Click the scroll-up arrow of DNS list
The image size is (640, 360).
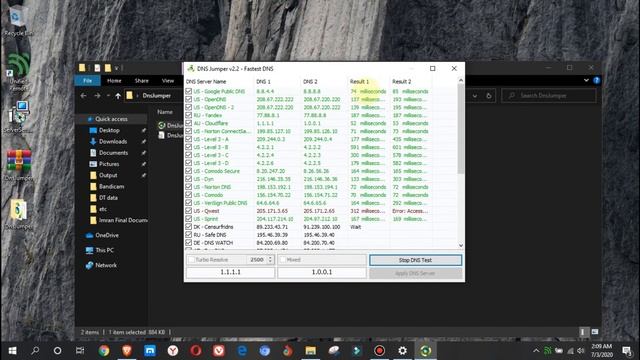(461, 80)
